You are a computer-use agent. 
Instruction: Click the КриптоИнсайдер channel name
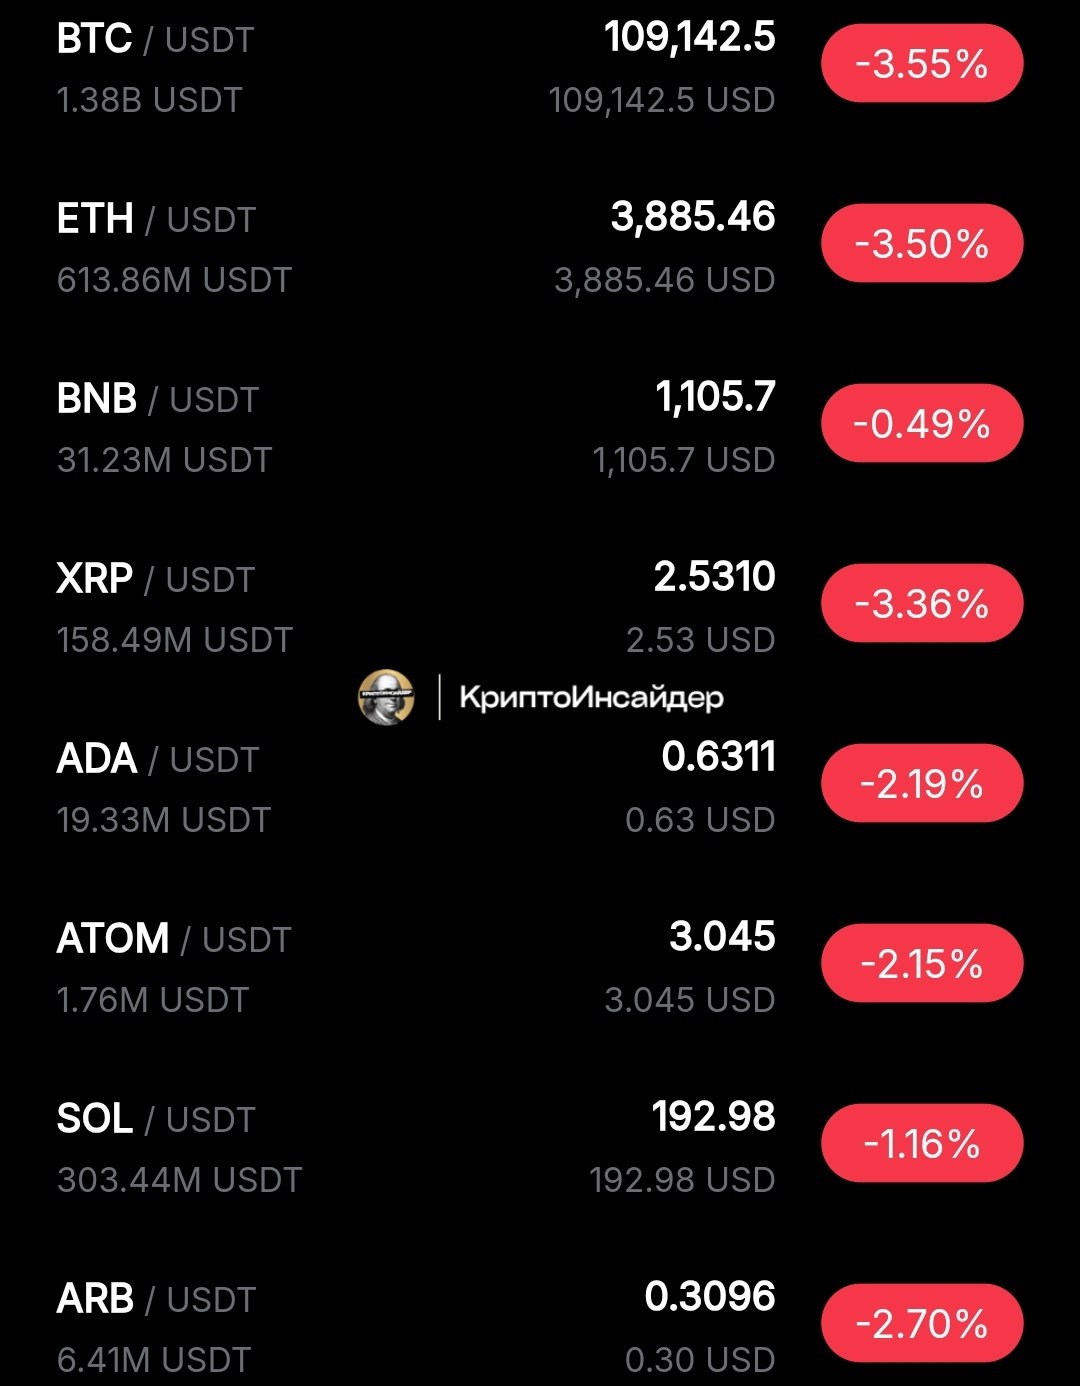pyautogui.click(x=591, y=697)
